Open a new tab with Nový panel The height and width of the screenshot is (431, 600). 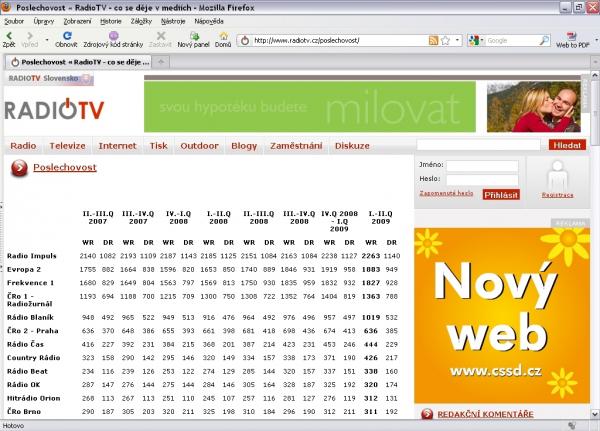coord(194,36)
